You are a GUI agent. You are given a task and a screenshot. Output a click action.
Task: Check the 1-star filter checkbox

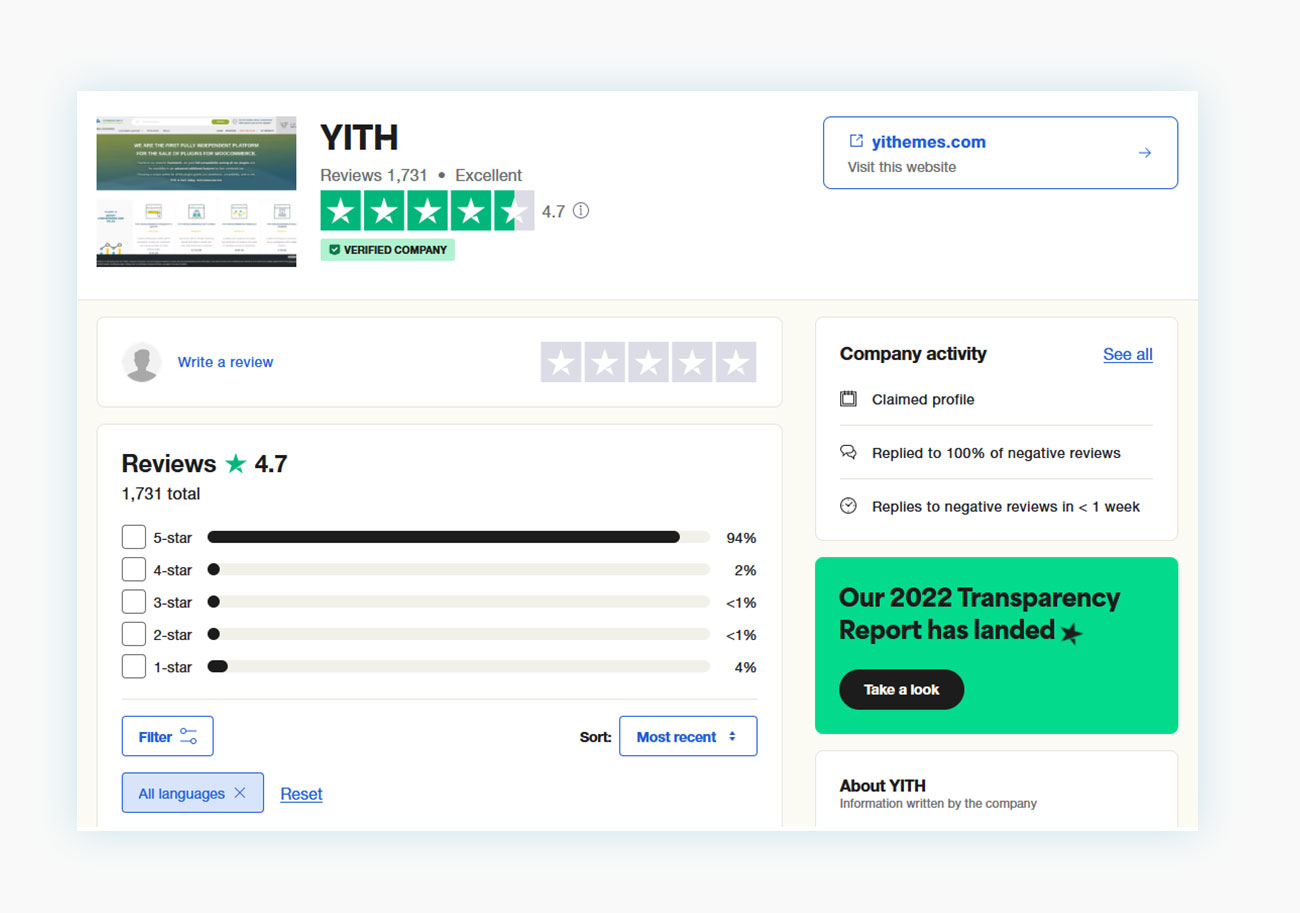coord(134,667)
